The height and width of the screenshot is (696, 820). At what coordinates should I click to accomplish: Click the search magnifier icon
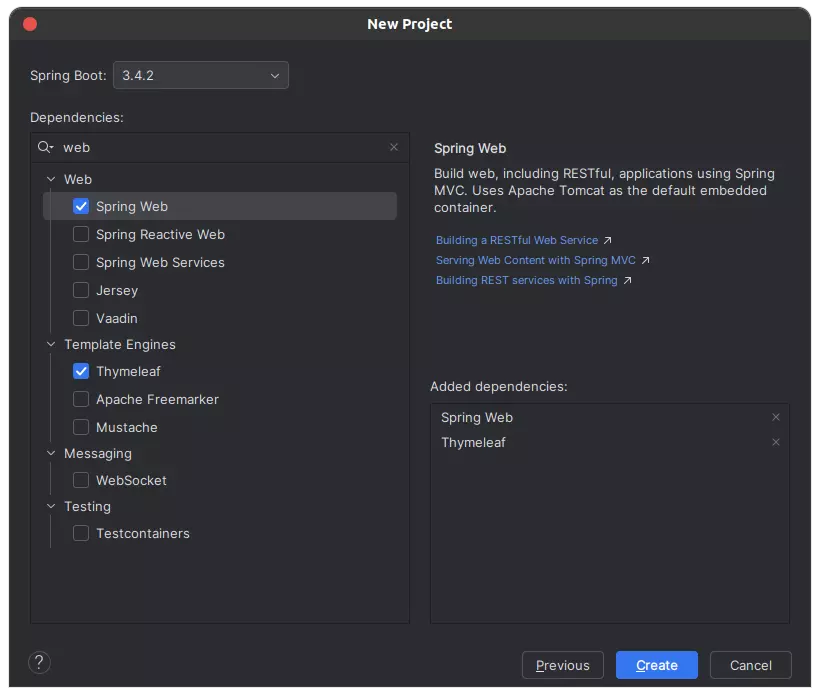pos(45,147)
